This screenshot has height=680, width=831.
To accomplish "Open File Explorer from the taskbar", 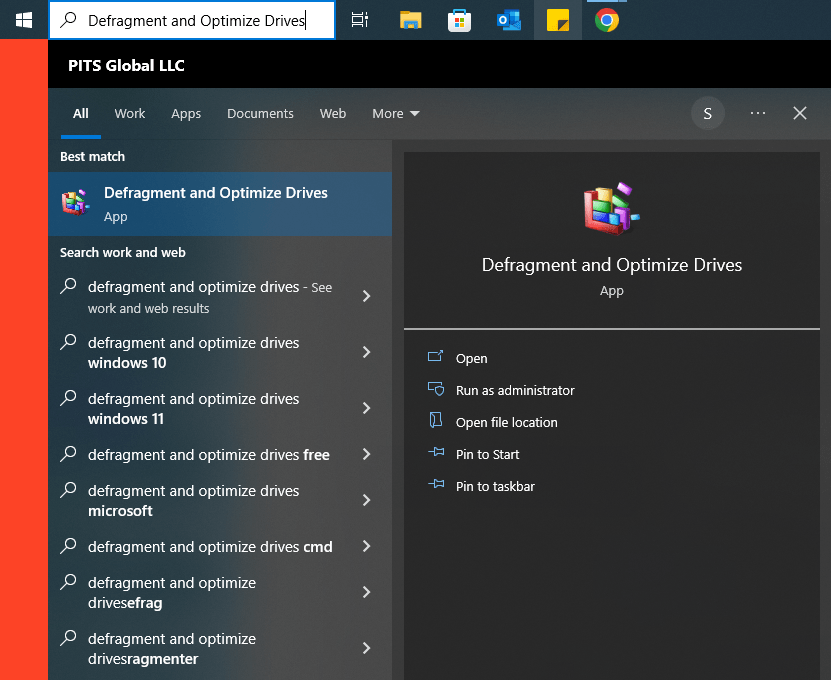I will [x=410, y=20].
